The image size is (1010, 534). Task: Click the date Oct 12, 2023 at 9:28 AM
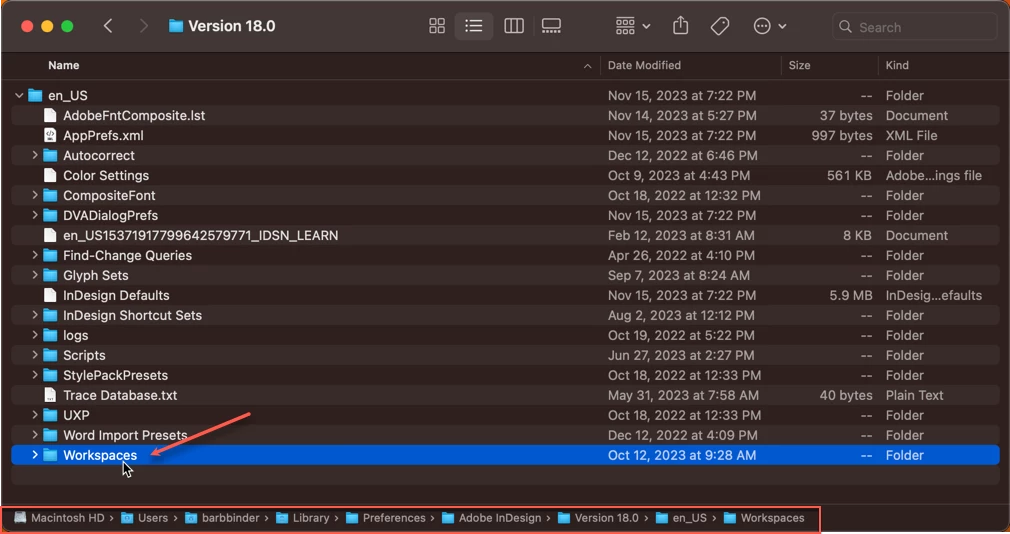682,455
